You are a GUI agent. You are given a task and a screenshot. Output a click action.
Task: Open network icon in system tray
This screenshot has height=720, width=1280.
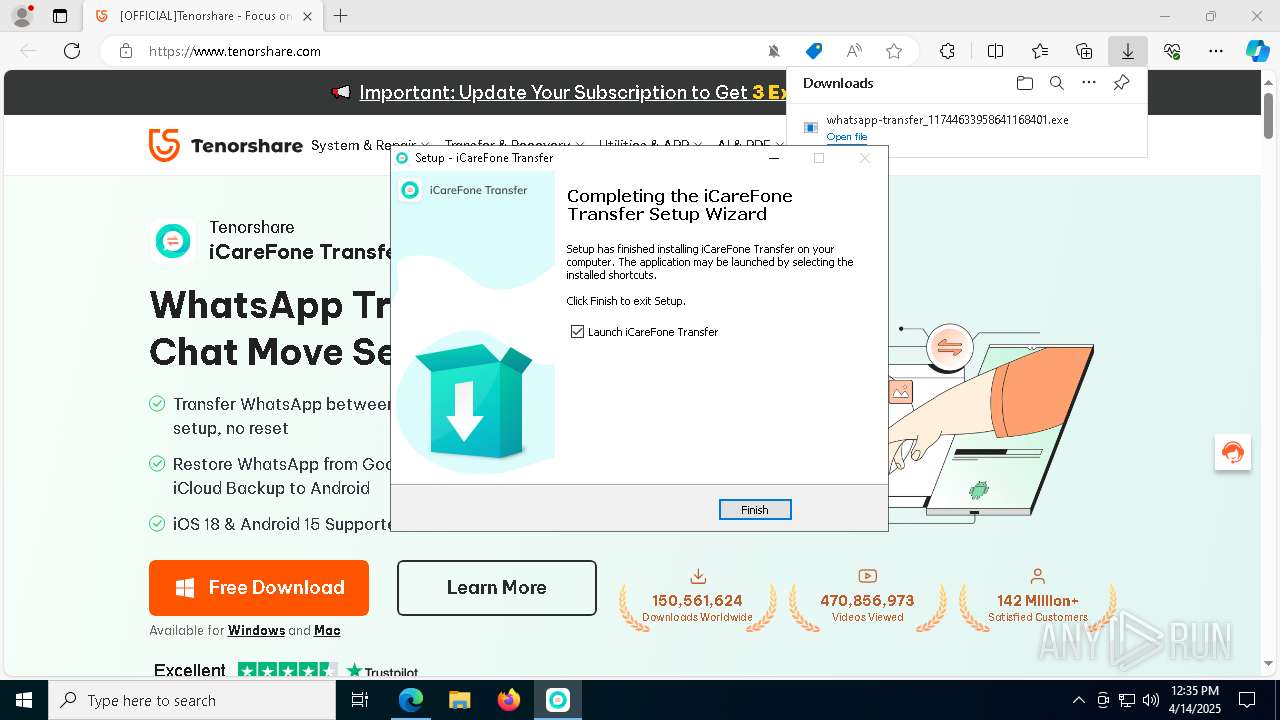1127,700
